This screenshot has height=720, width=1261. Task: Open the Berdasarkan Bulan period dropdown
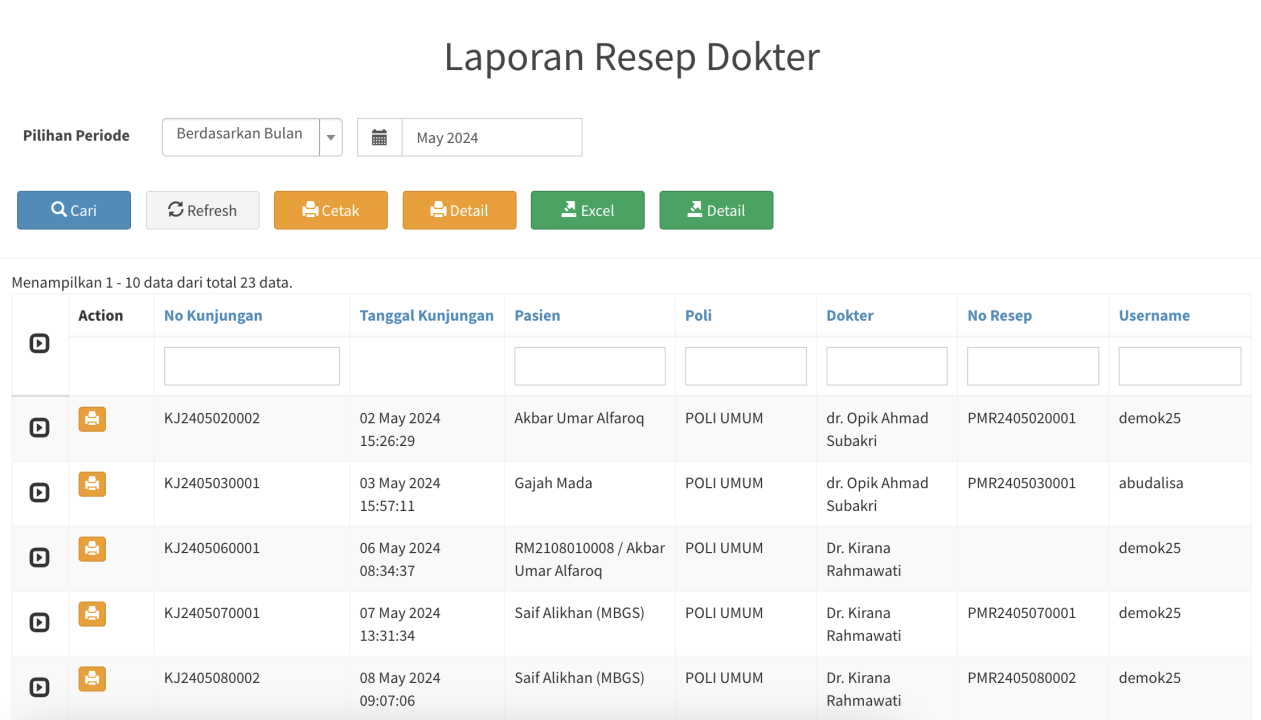252,137
